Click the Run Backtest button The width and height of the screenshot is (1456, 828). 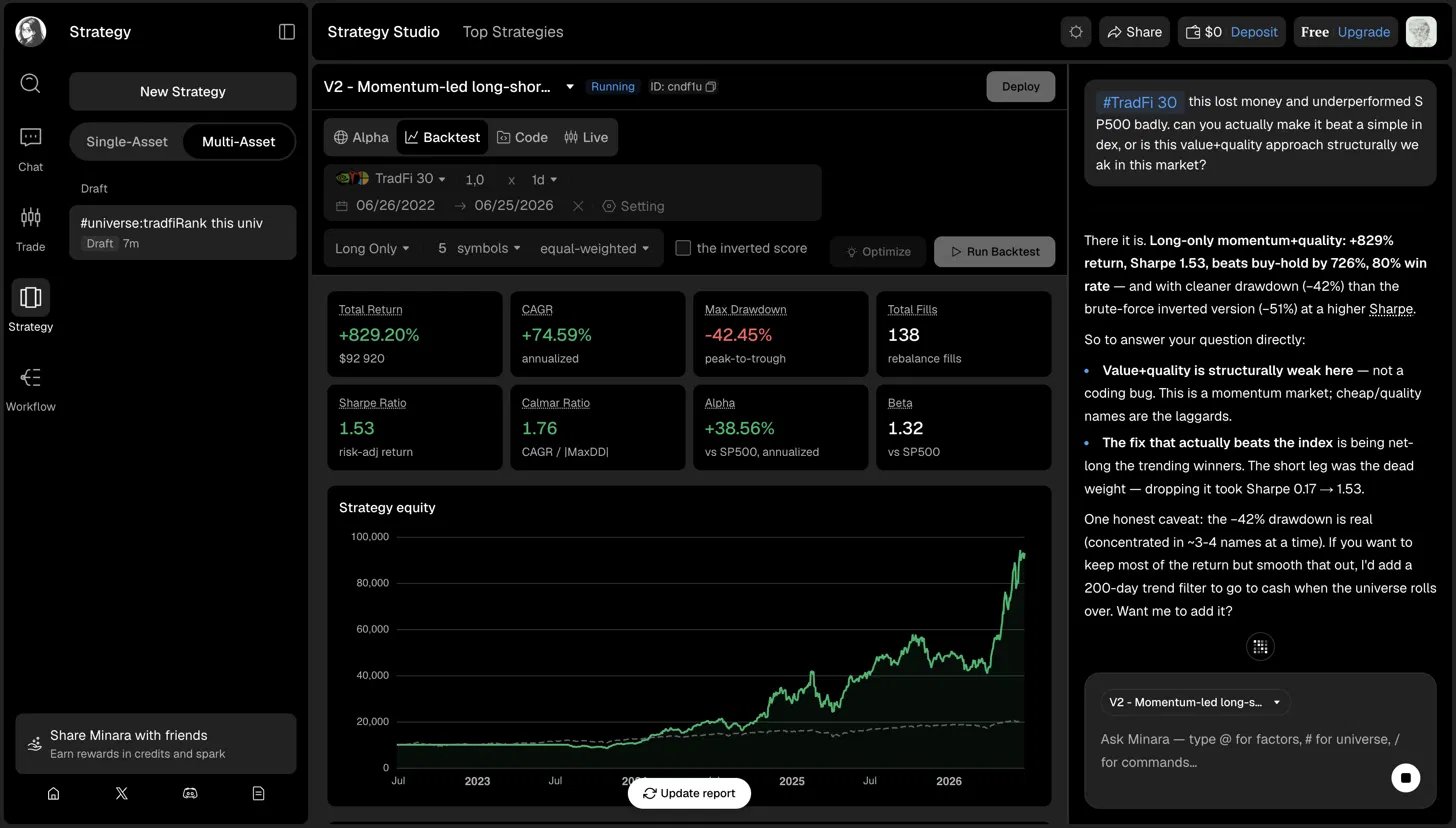click(994, 252)
